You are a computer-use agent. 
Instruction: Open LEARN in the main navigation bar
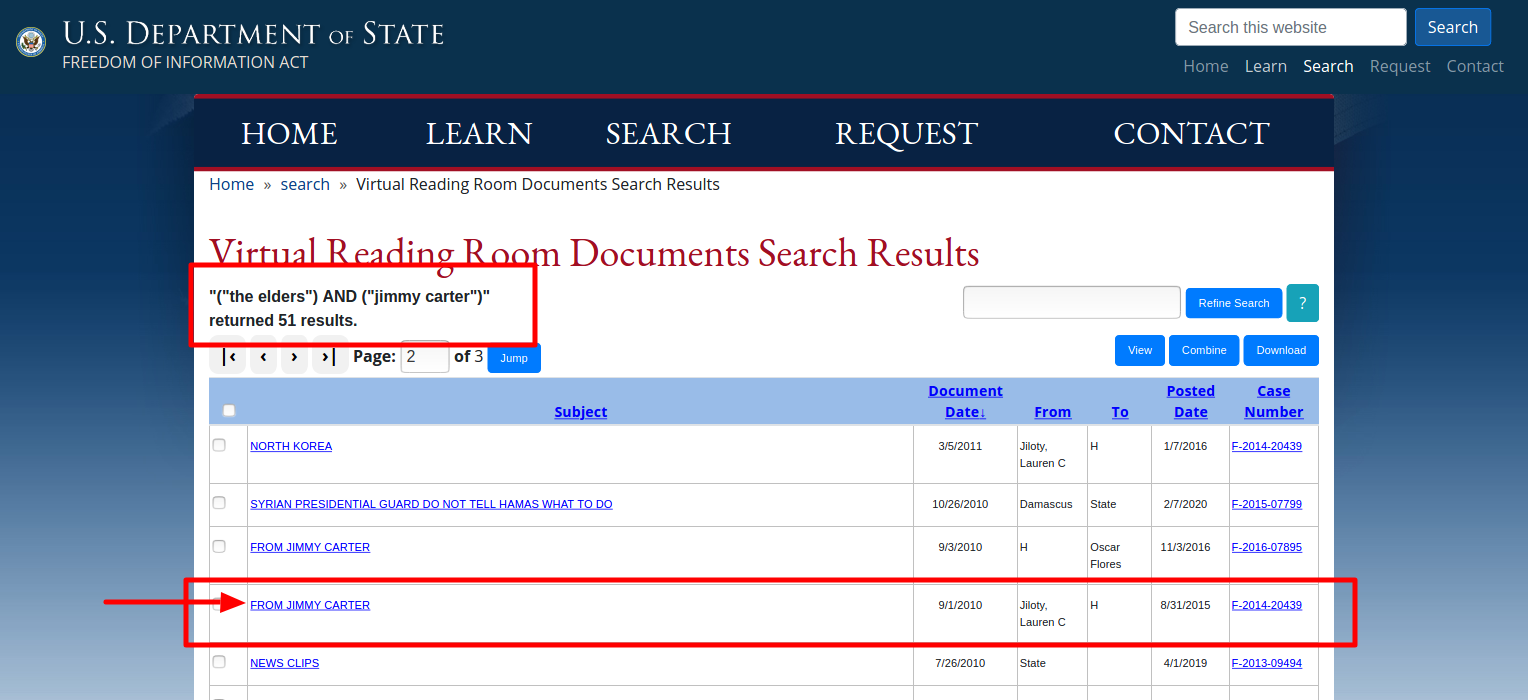[479, 134]
